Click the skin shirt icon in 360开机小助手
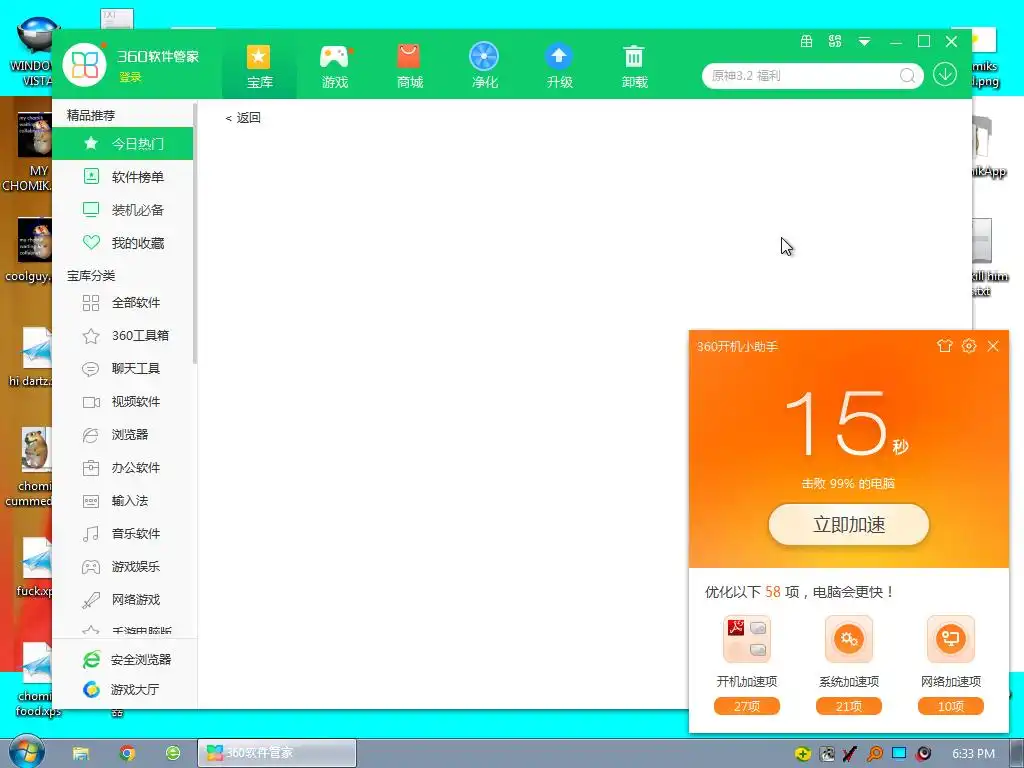Screen dimensions: 1024x768 click(x=944, y=346)
